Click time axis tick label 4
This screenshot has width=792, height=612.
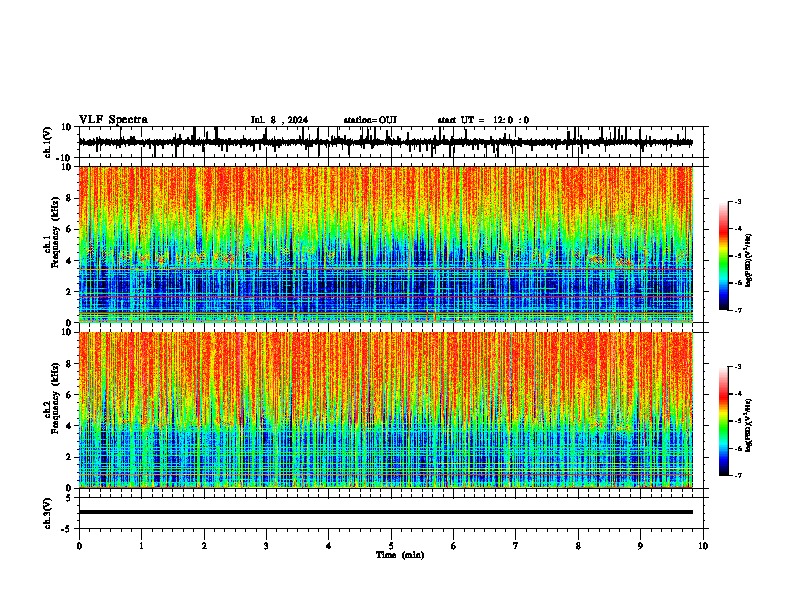pyautogui.click(x=329, y=546)
